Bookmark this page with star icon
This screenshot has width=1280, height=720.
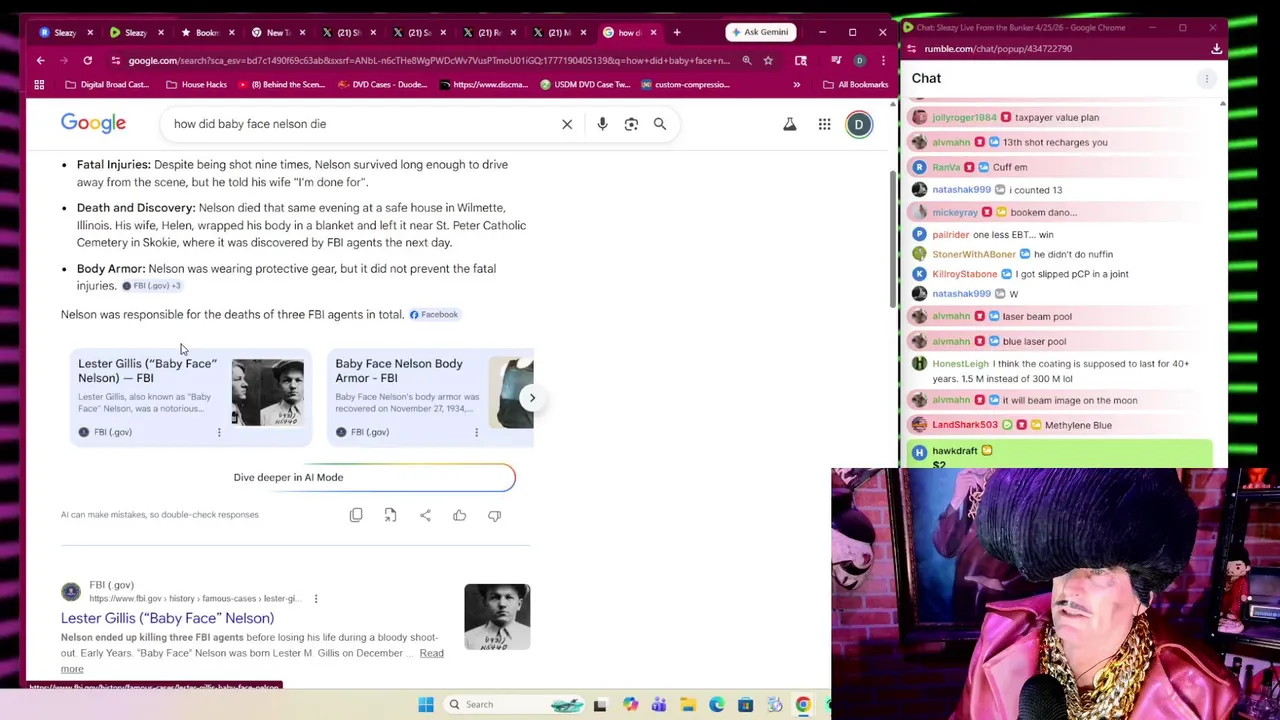[768, 60]
